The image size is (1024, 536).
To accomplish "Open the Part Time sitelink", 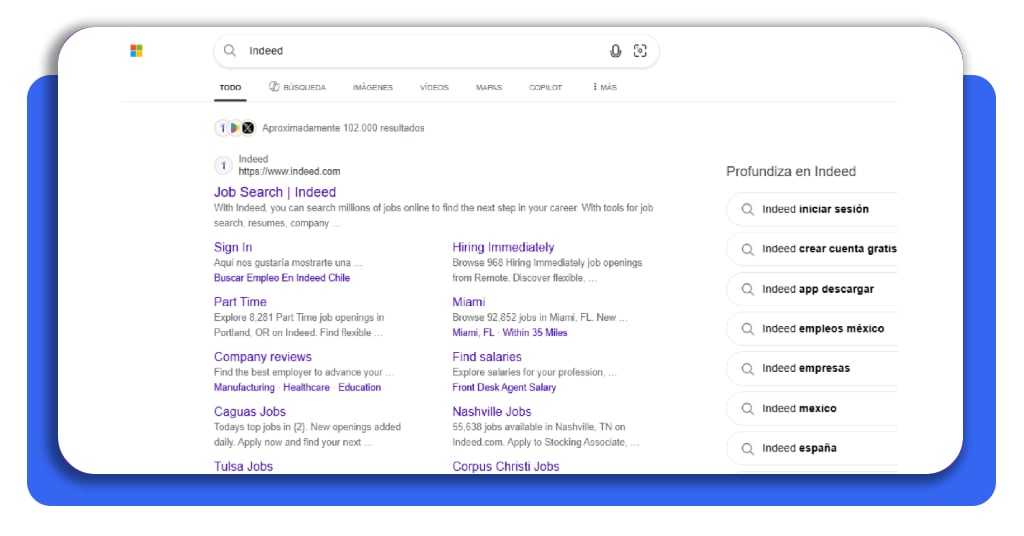I will pos(240,302).
